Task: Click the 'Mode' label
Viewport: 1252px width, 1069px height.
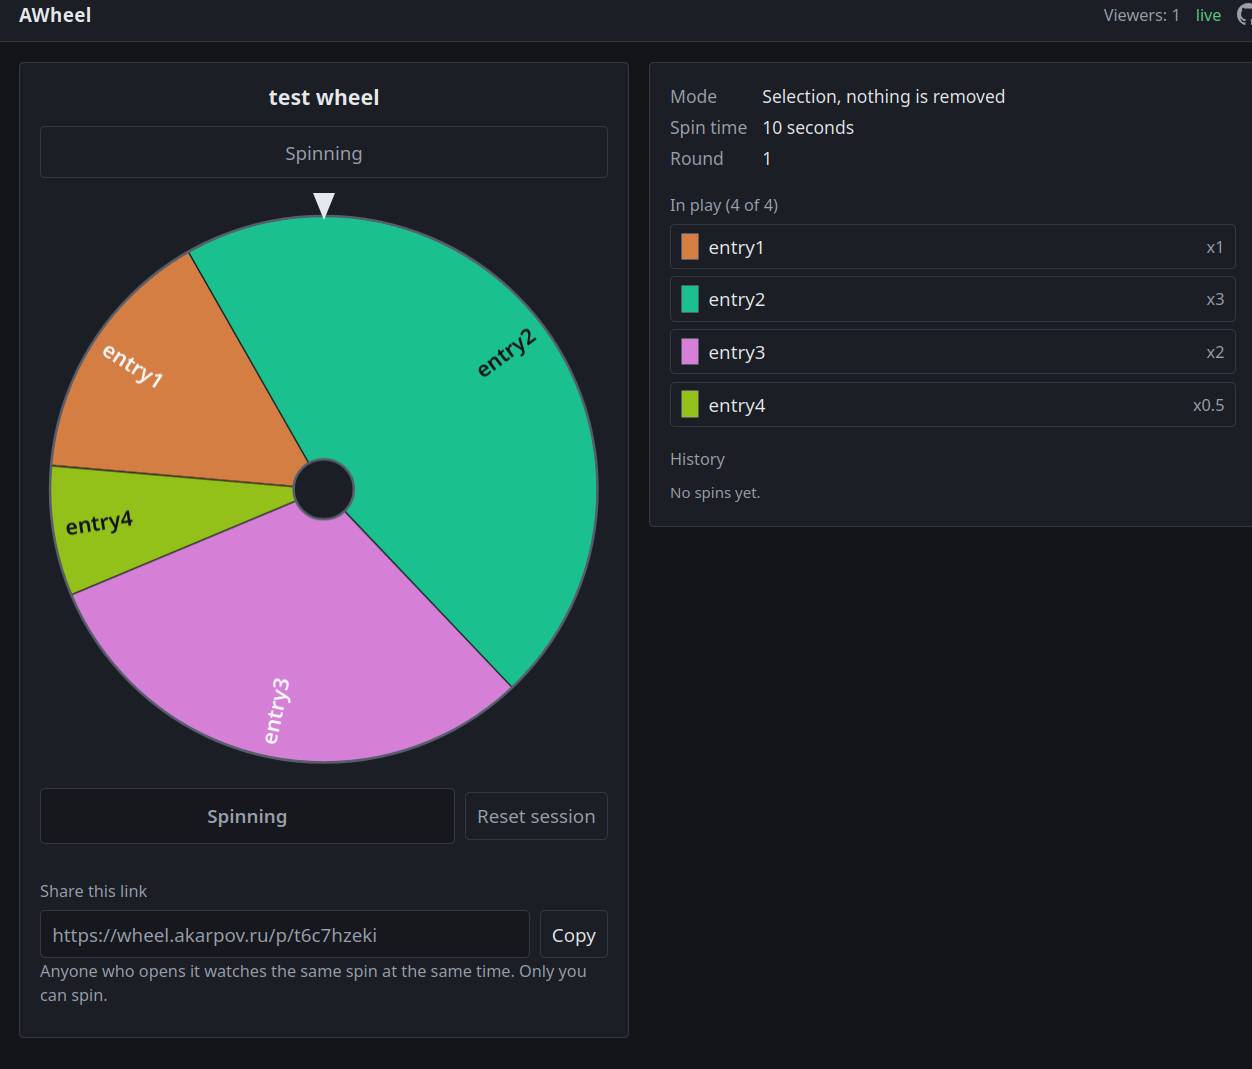Action: [693, 97]
